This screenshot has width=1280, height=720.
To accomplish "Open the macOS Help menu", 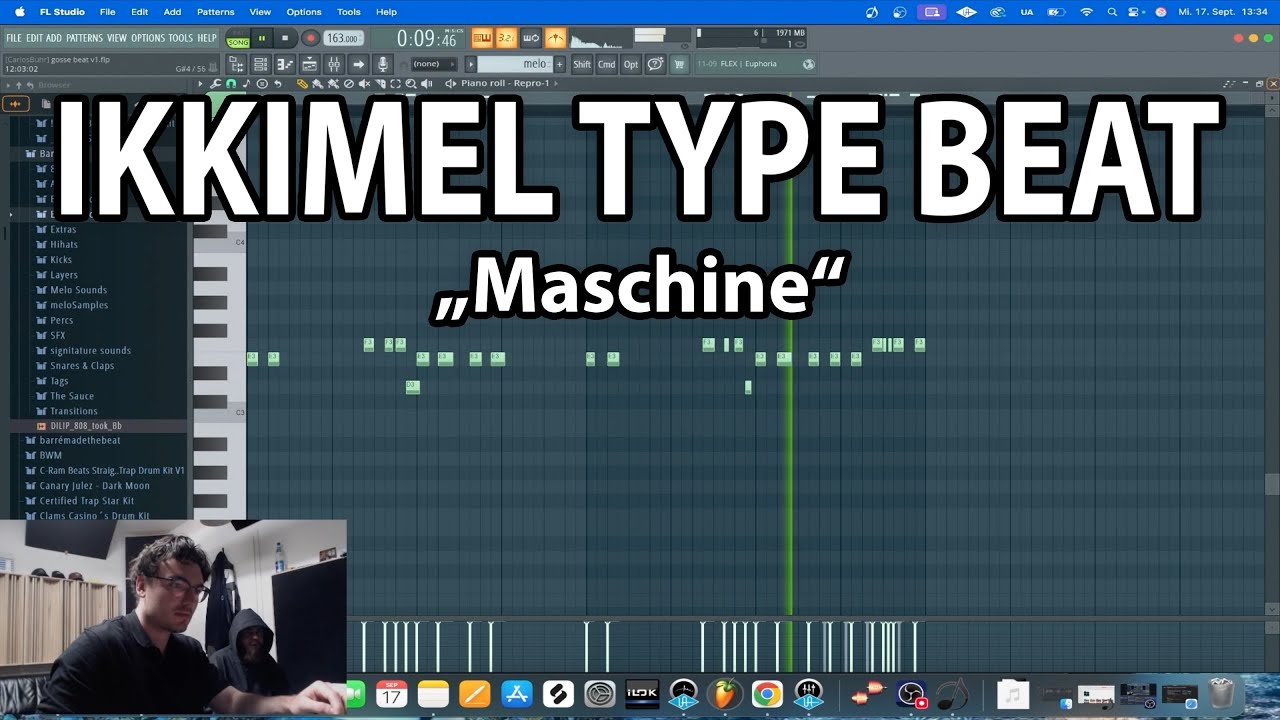I will [x=386, y=12].
